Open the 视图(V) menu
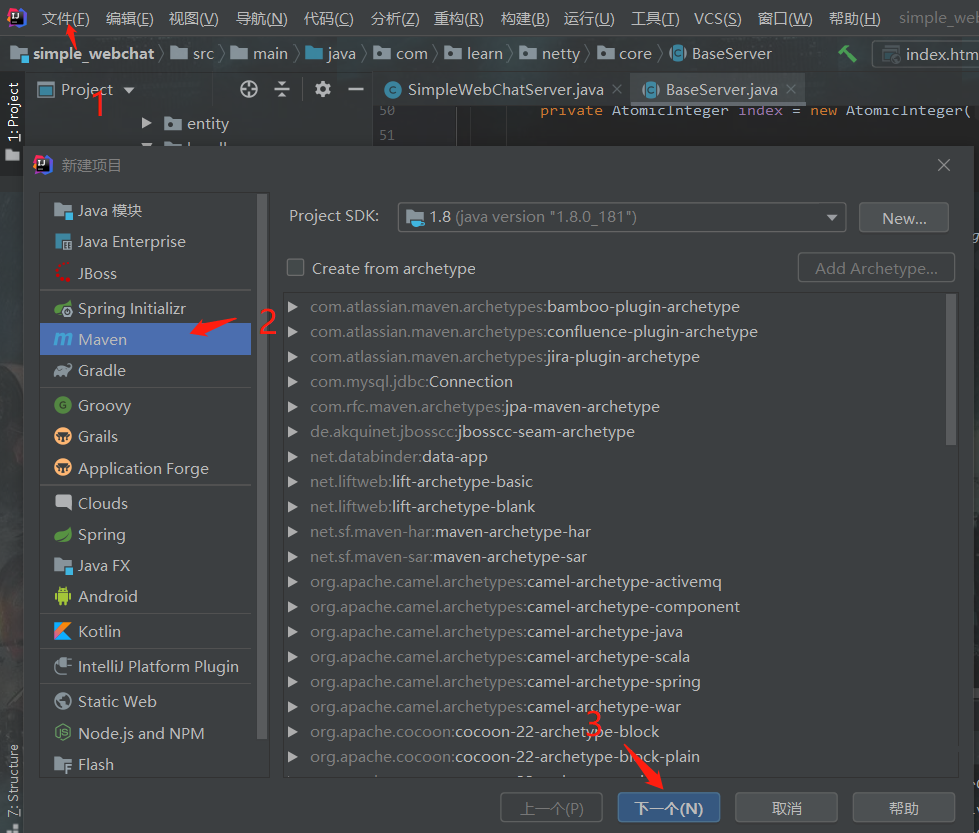Screen dimensions: 979x833 pos(194,19)
